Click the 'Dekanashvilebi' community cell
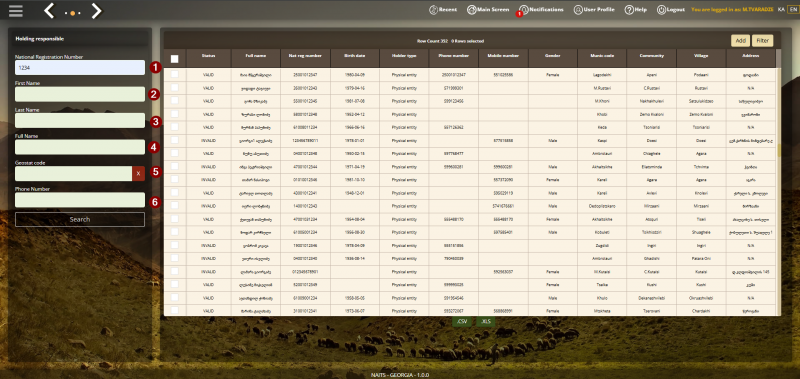 coord(652,297)
